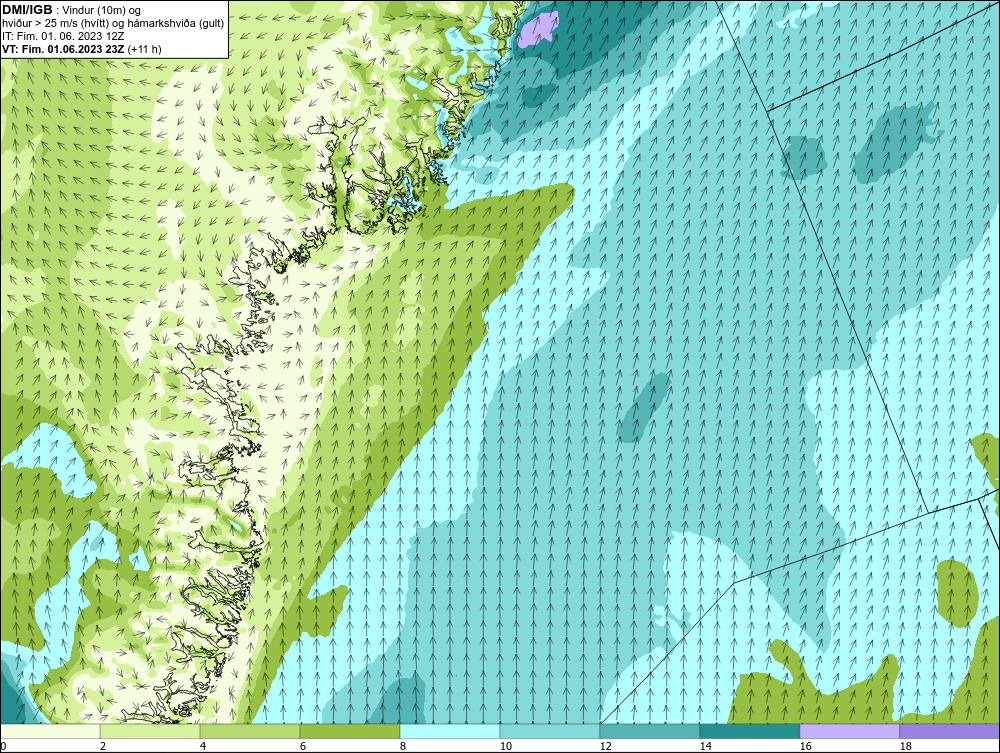This screenshot has width=1000, height=753.
Task: Click the legend label 12
Action: click(x=605, y=747)
